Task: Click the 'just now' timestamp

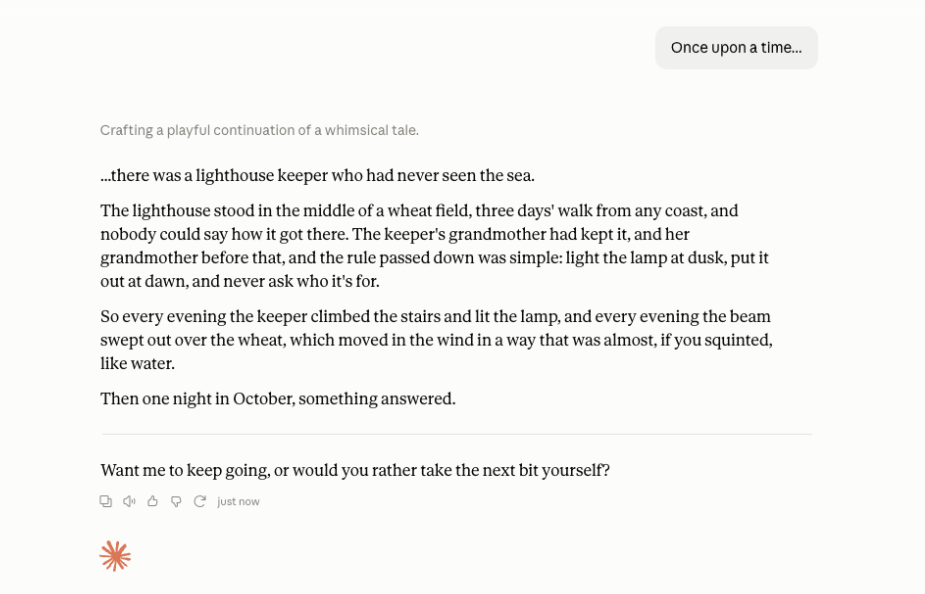Action: click(238, 501)
